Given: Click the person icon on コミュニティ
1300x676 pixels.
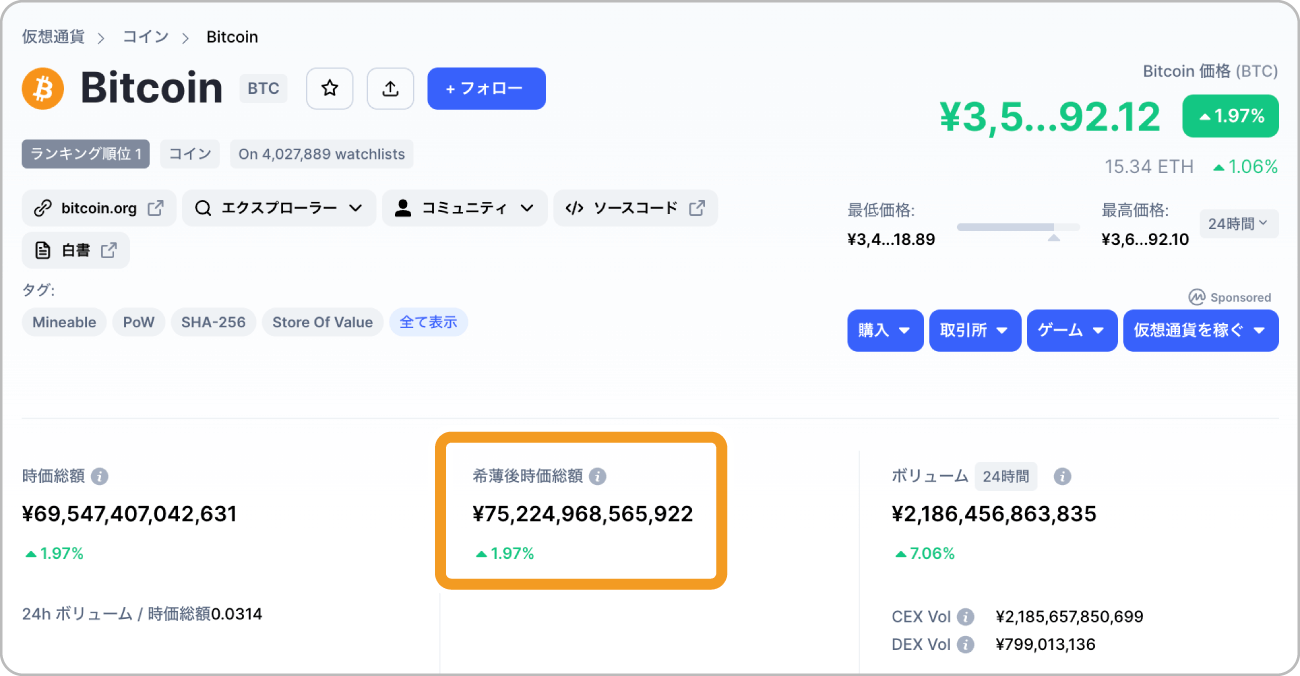Looking at the screenshot, I should click(403, 208).
